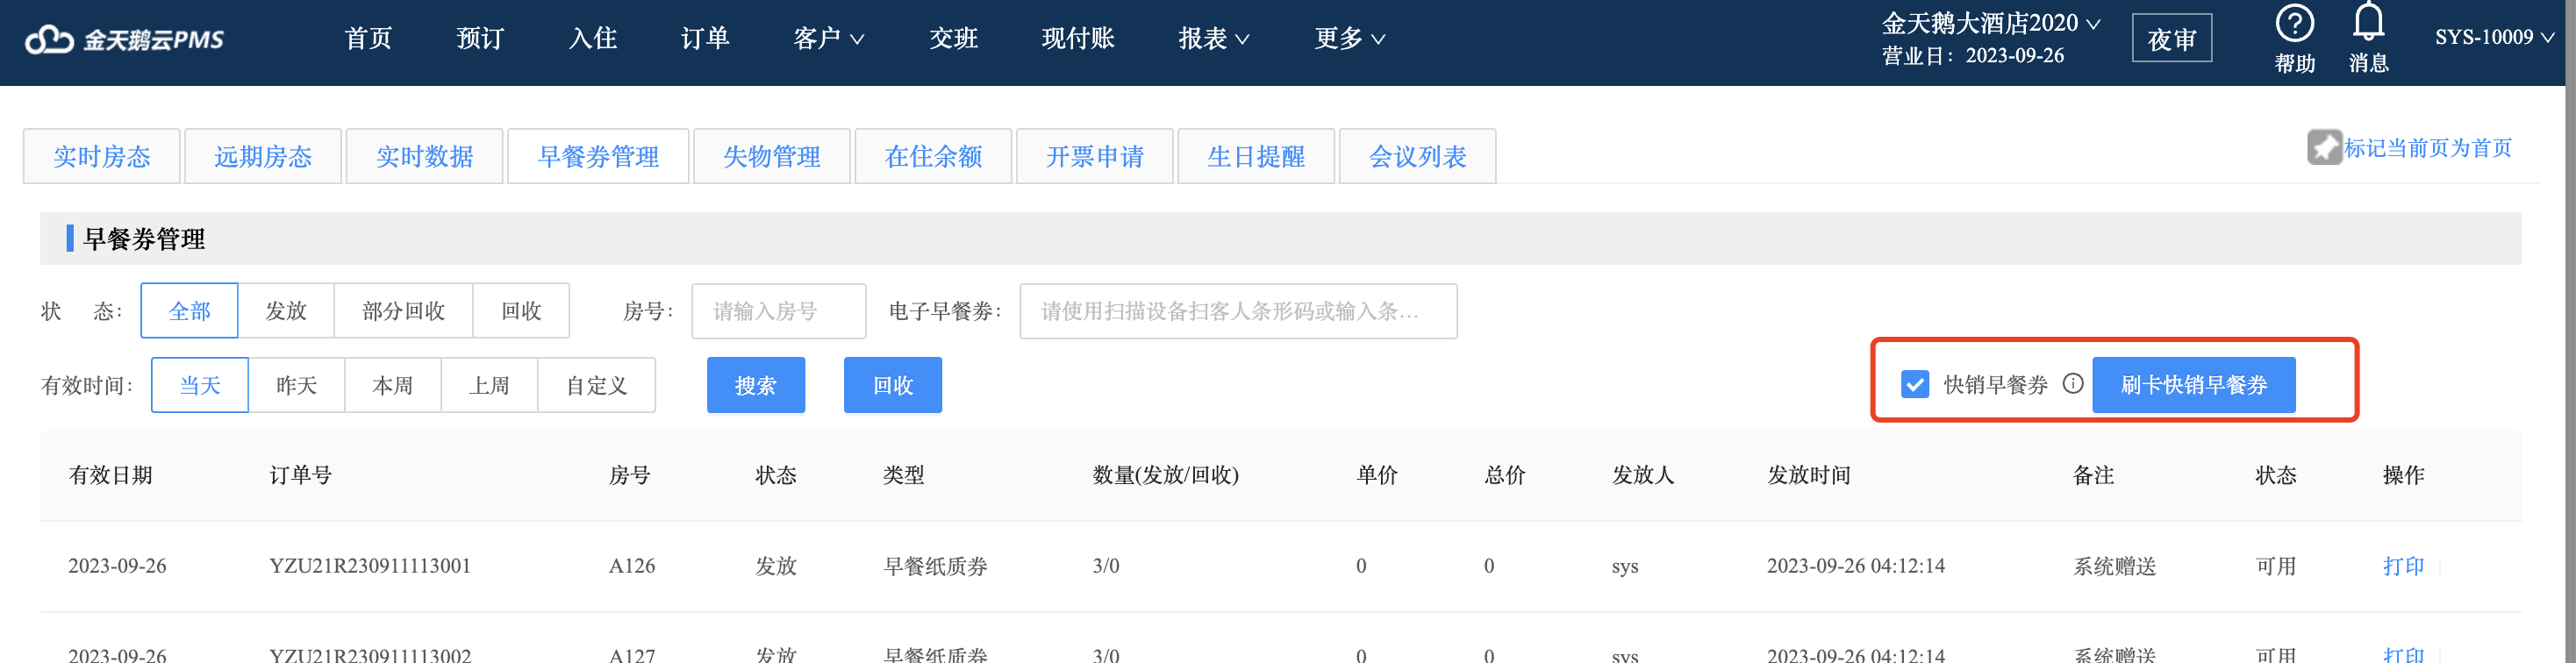Open 预订 in the top navigation
The image size is (2576, 663).
(480, 39)
